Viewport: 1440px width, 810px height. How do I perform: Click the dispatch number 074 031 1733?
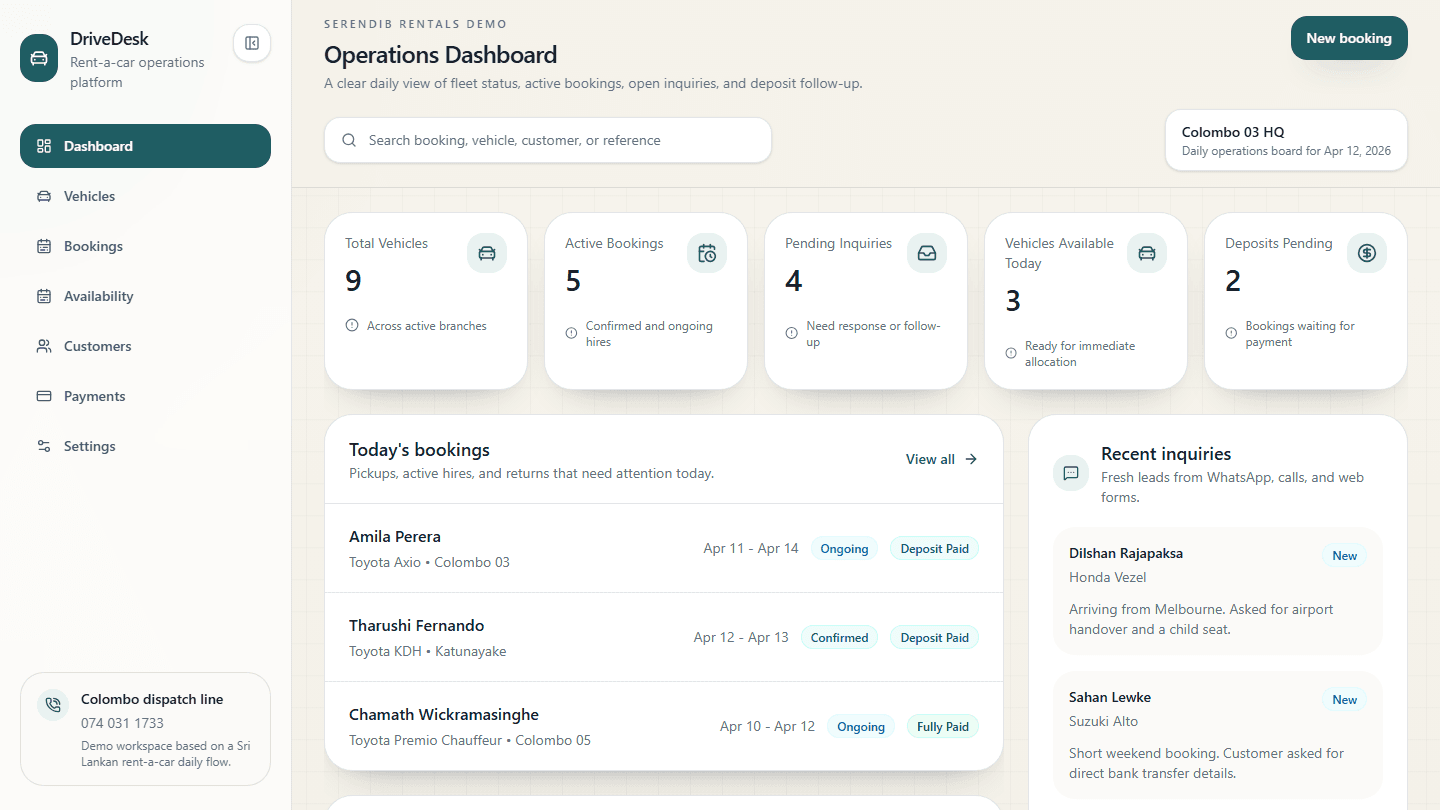pos(122,723)
